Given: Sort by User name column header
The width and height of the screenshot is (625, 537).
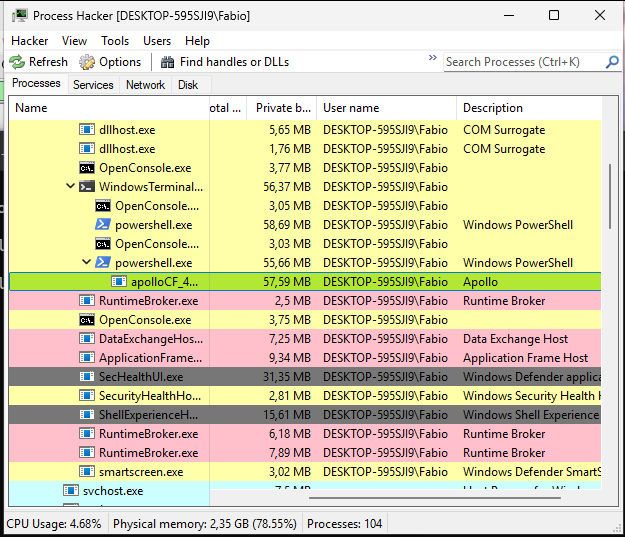Looking at the screenshot, I should [387, 108].
